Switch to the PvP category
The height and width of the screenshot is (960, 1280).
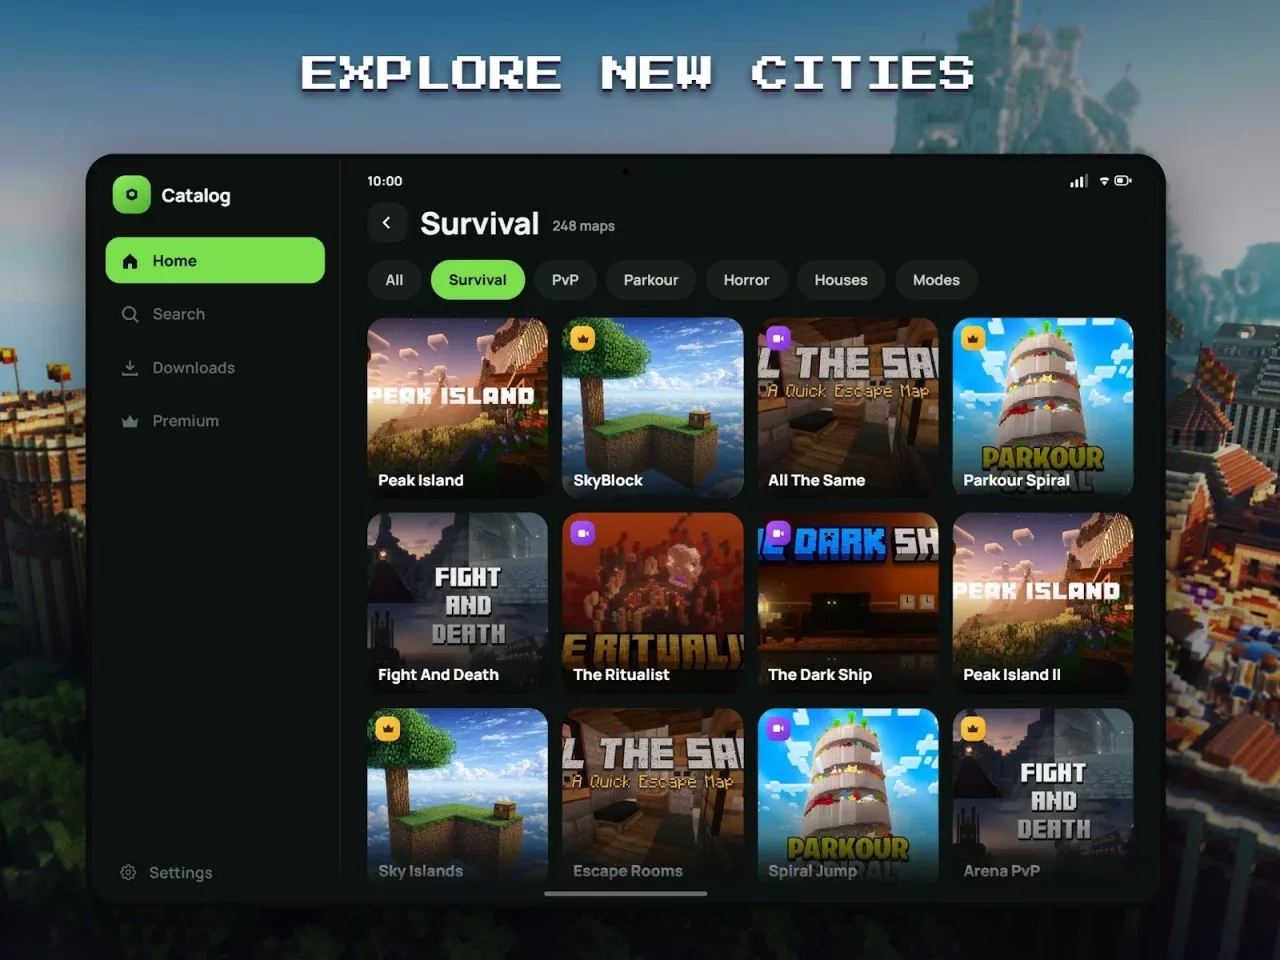565,280
